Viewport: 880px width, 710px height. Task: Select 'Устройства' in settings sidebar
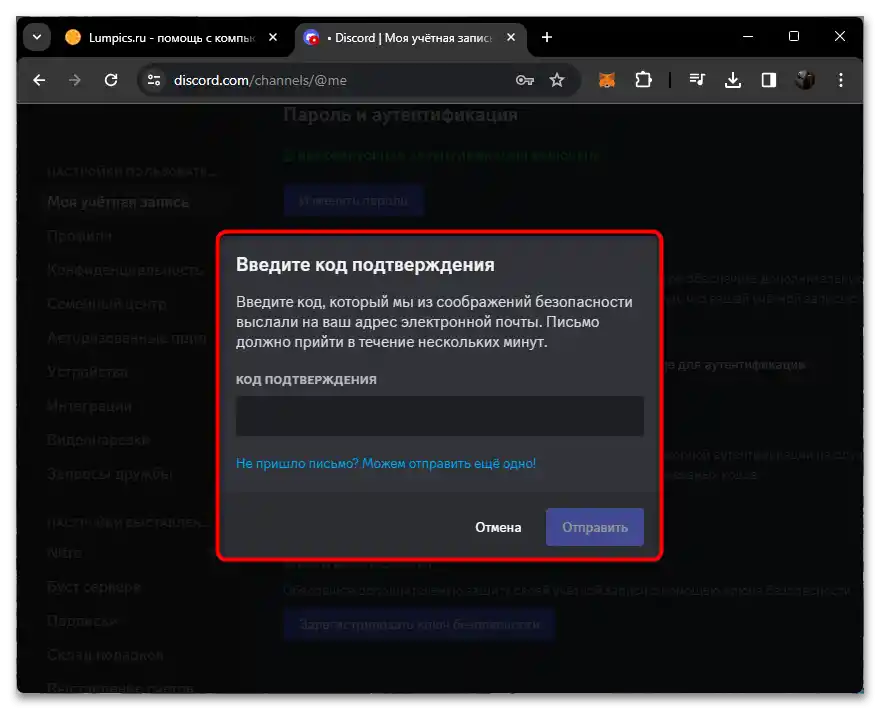pos(88,372)
